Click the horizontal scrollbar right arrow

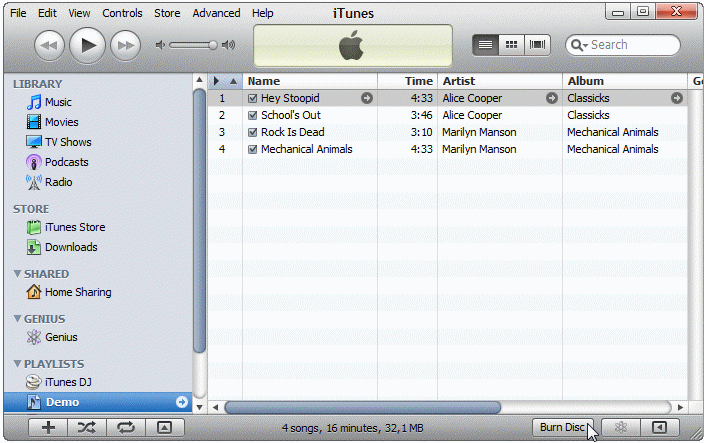[x=680, y=408]
